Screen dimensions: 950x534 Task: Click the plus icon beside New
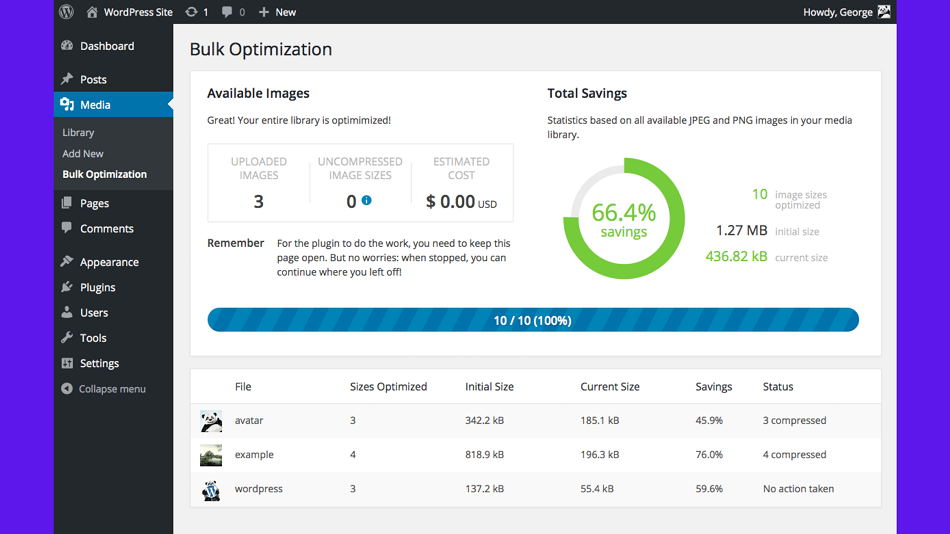click(264, 12)
